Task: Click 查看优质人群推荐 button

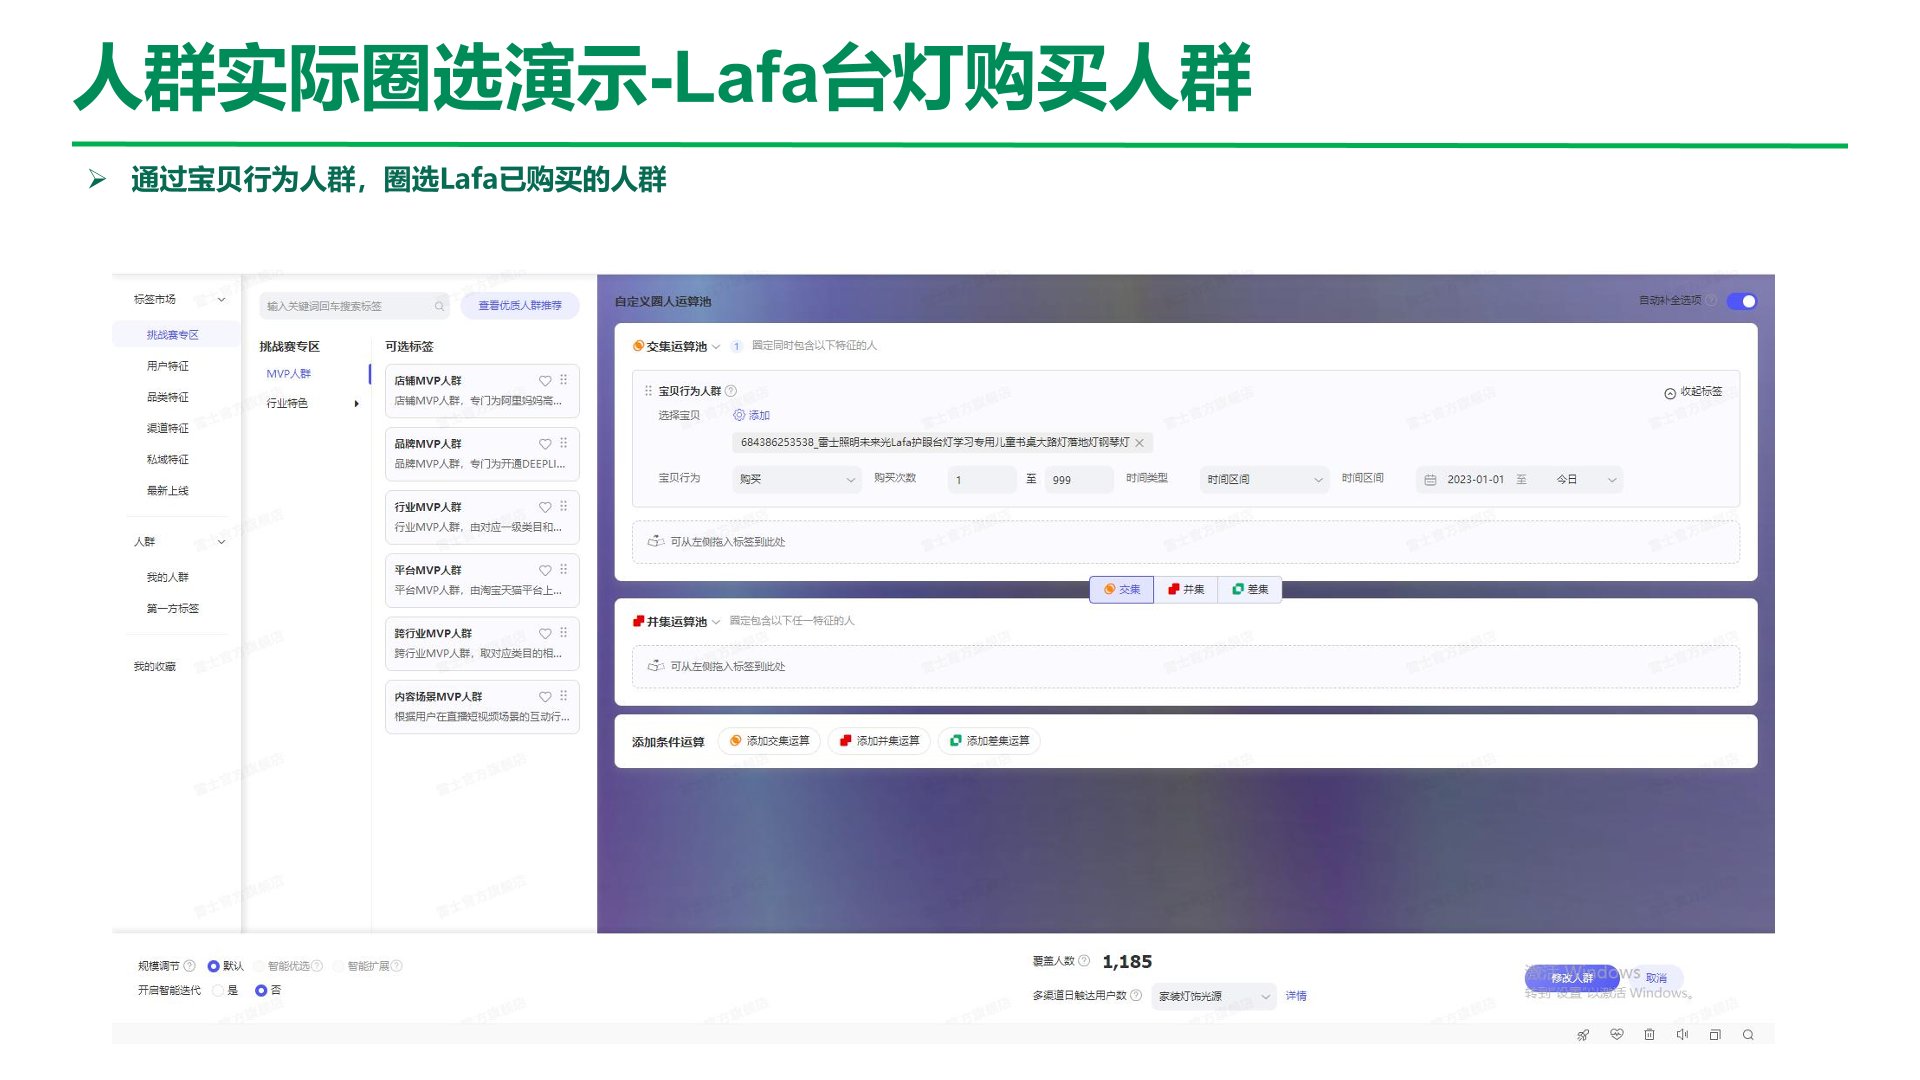Action: point(519,306)
